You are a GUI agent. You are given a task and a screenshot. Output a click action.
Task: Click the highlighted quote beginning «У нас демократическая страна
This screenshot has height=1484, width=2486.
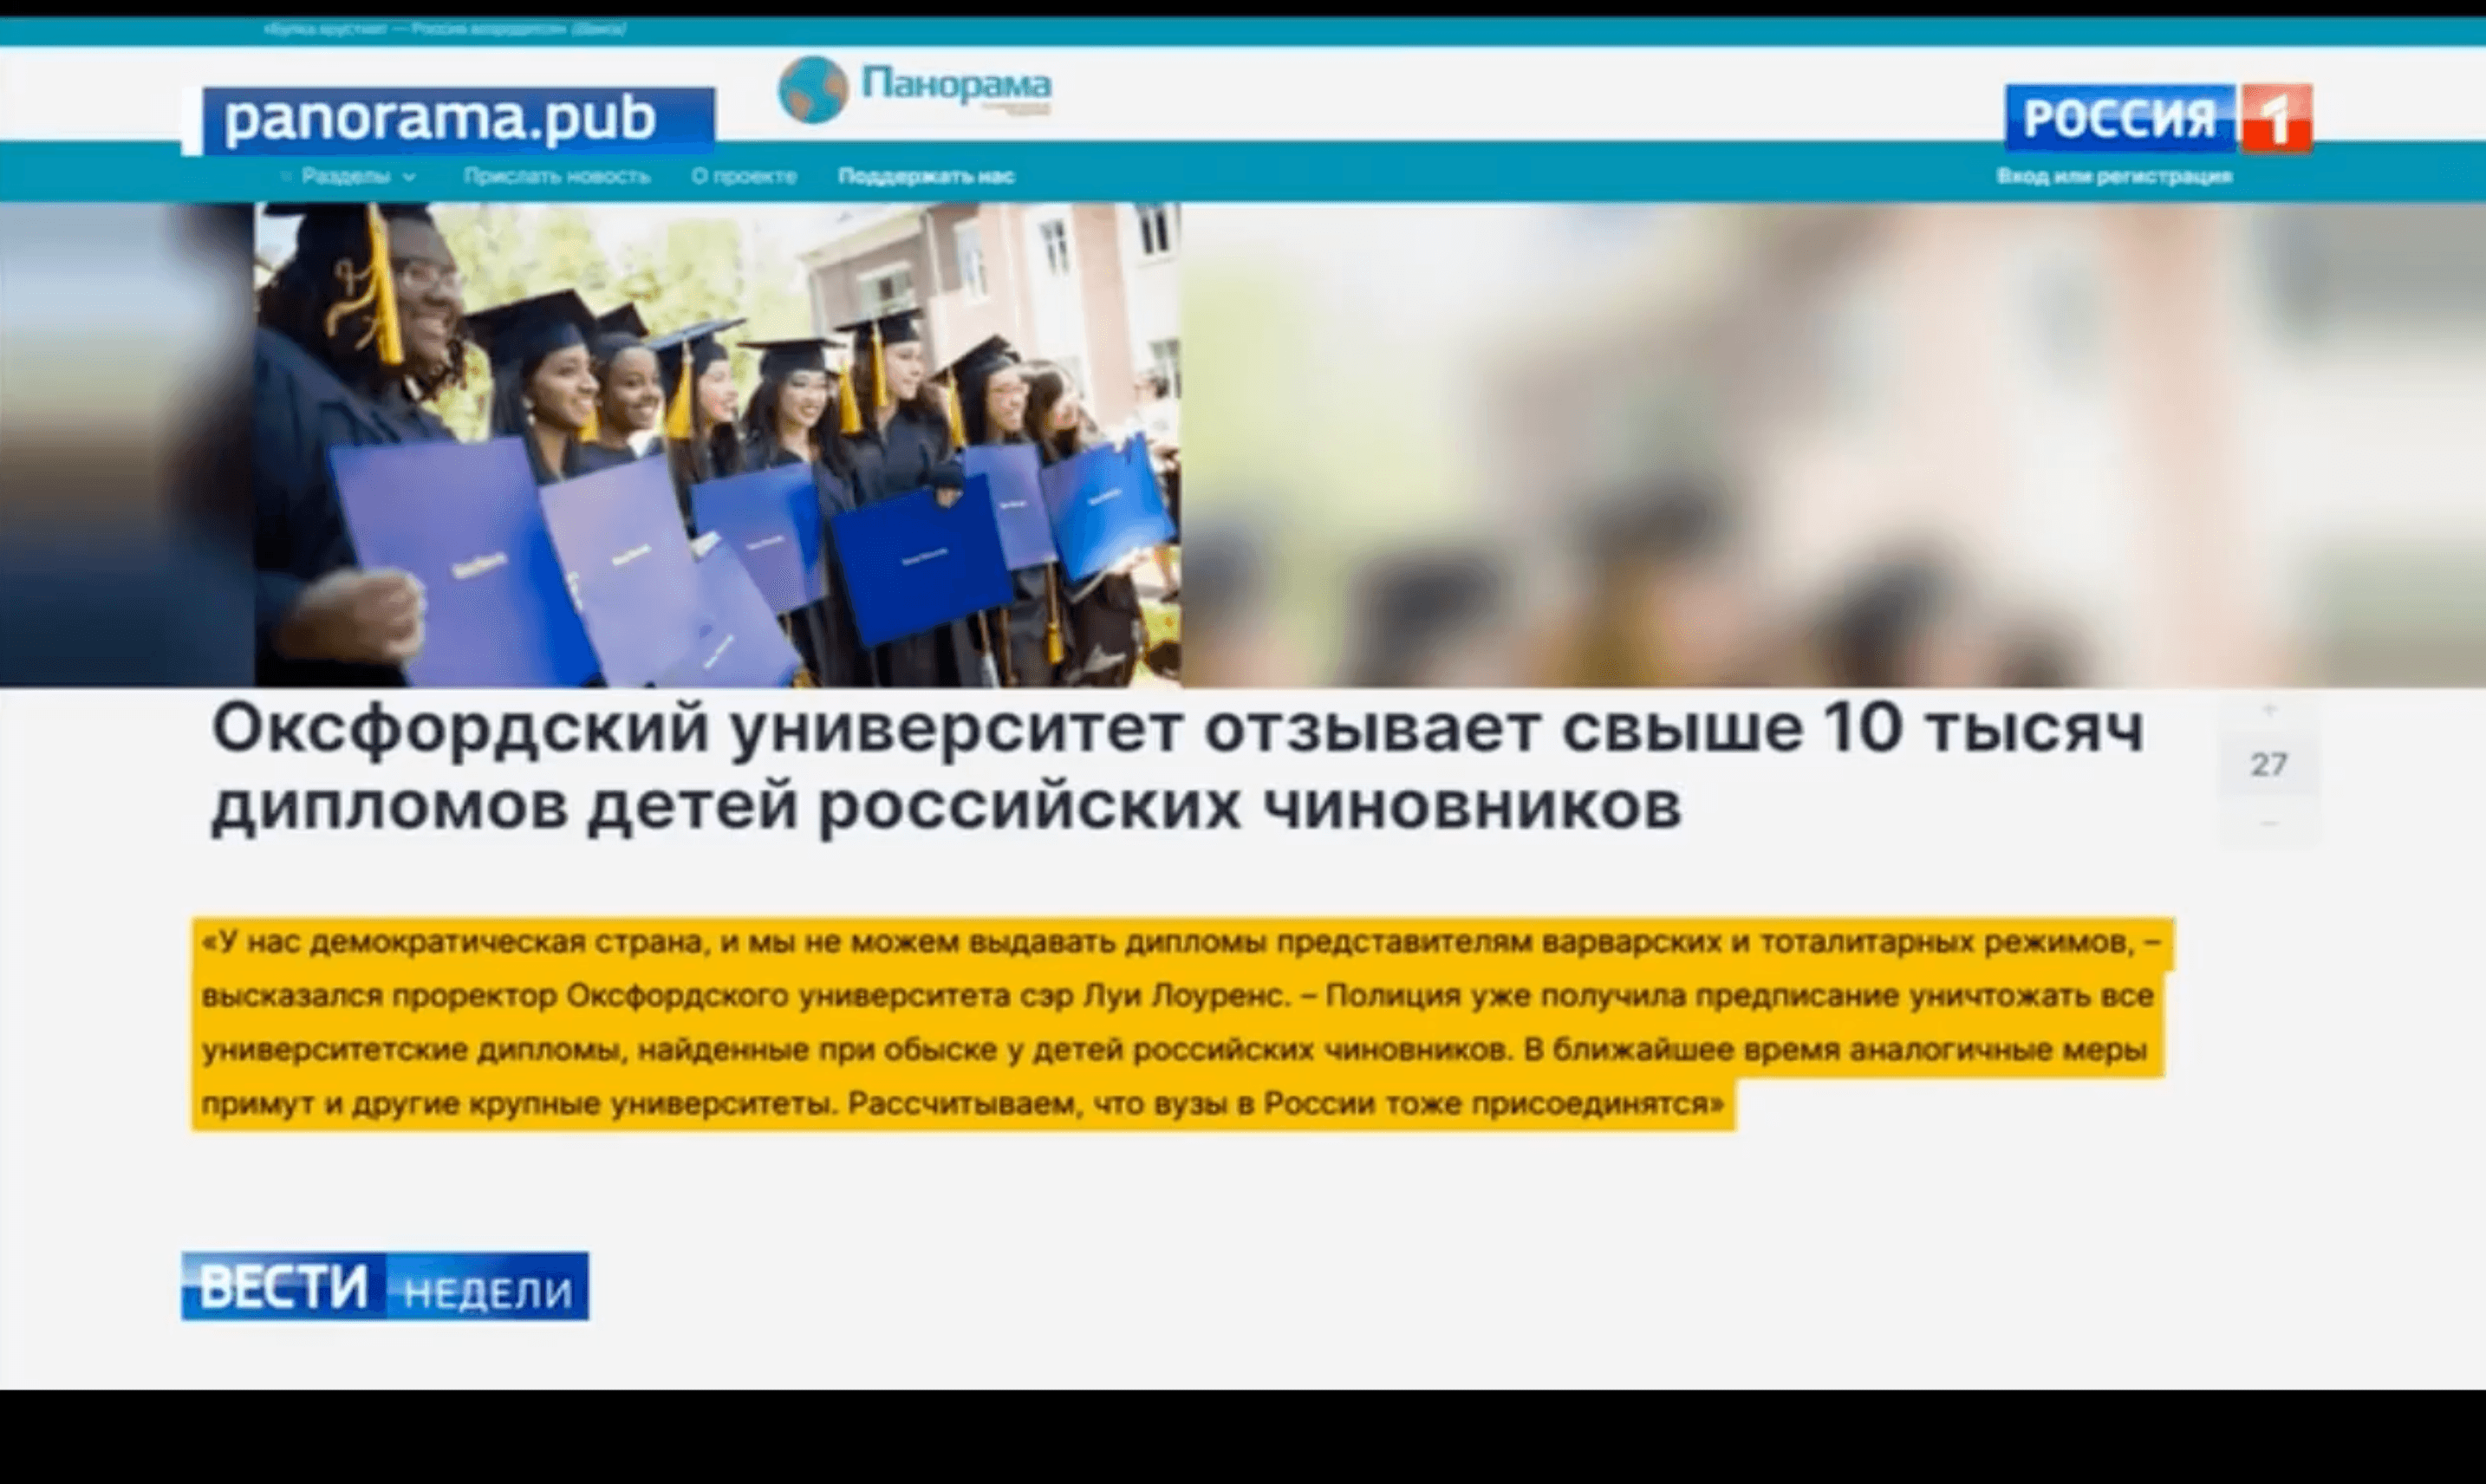1182,1023
